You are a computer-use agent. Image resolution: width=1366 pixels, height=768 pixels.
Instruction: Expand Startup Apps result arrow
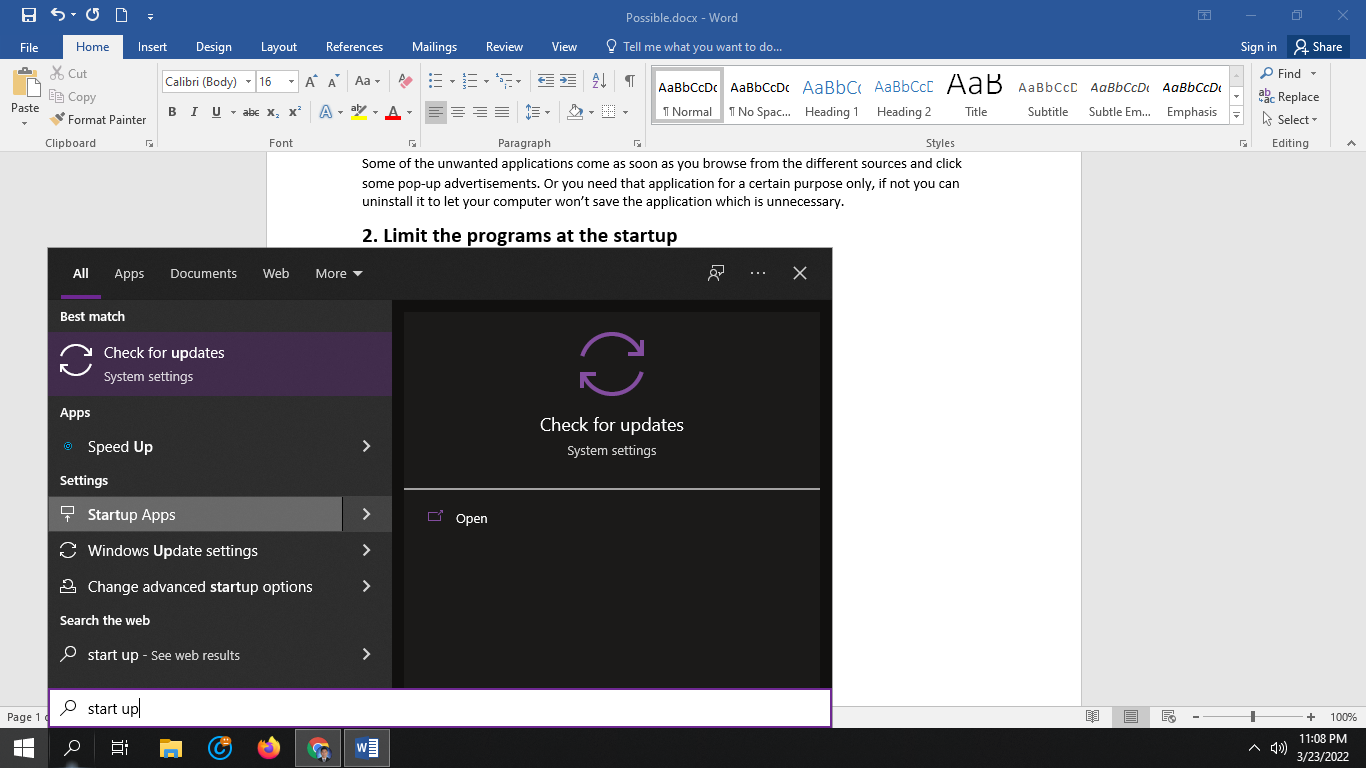366,515
